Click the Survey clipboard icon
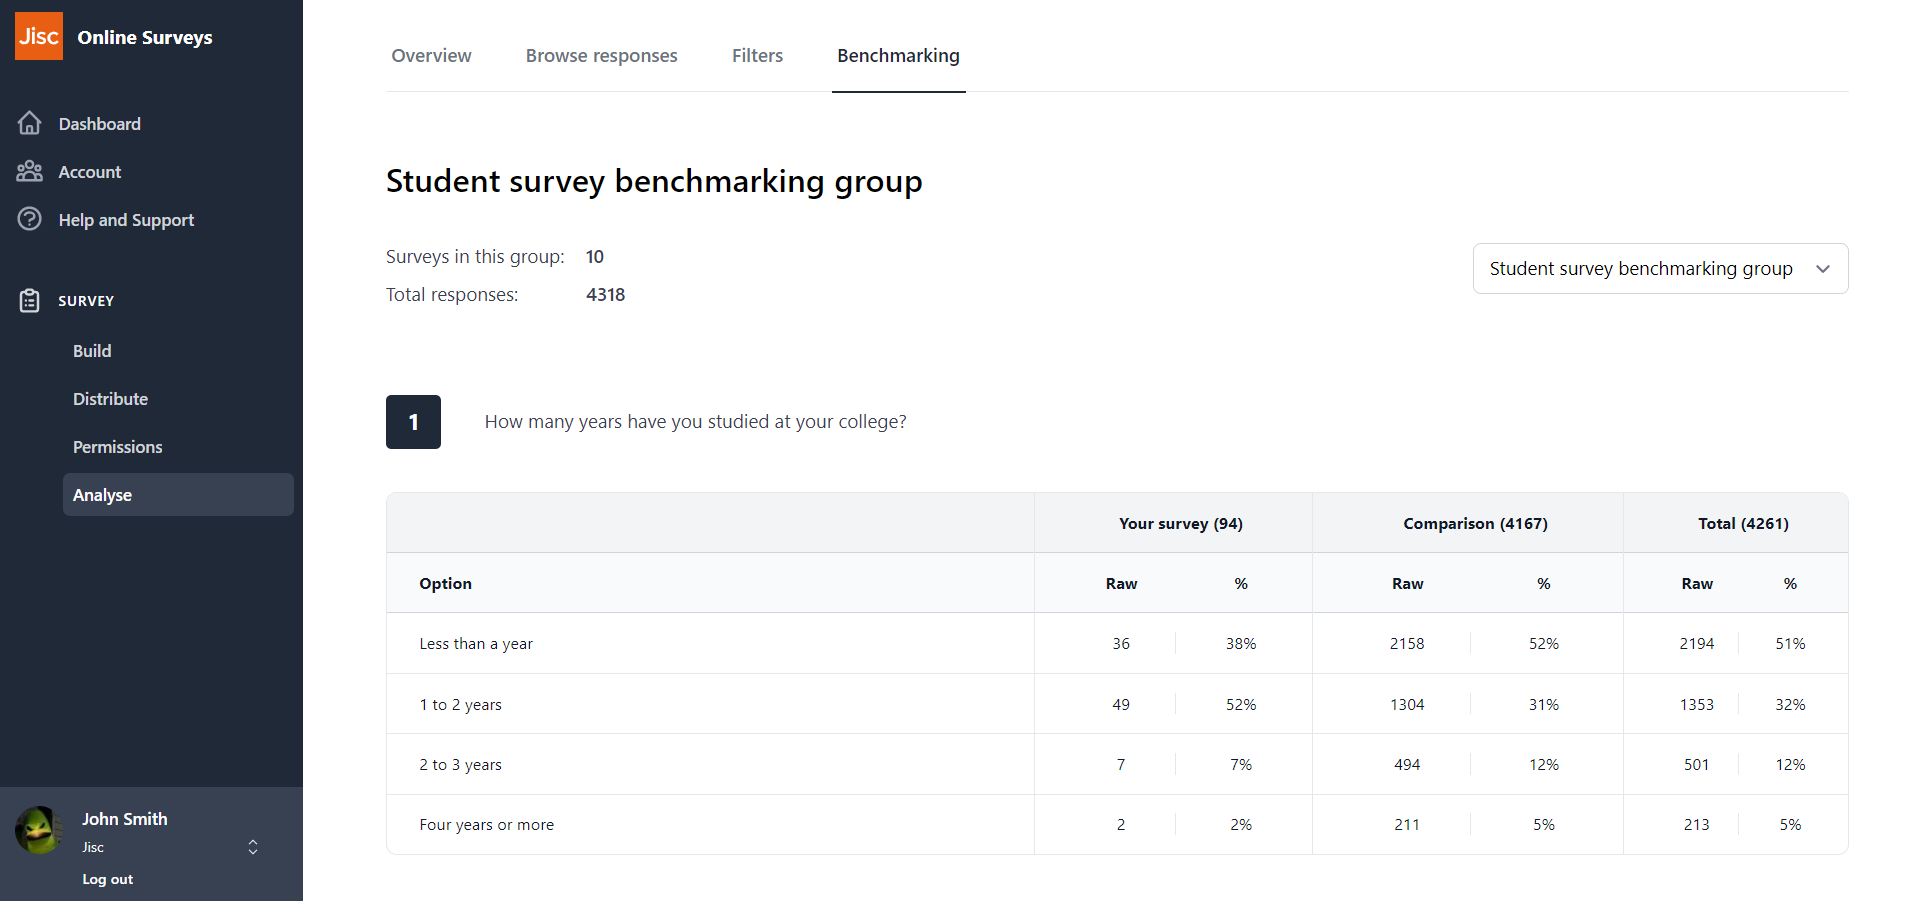Image resolution: width=1912 pixels, height=901 pixels. pos(30,300)
